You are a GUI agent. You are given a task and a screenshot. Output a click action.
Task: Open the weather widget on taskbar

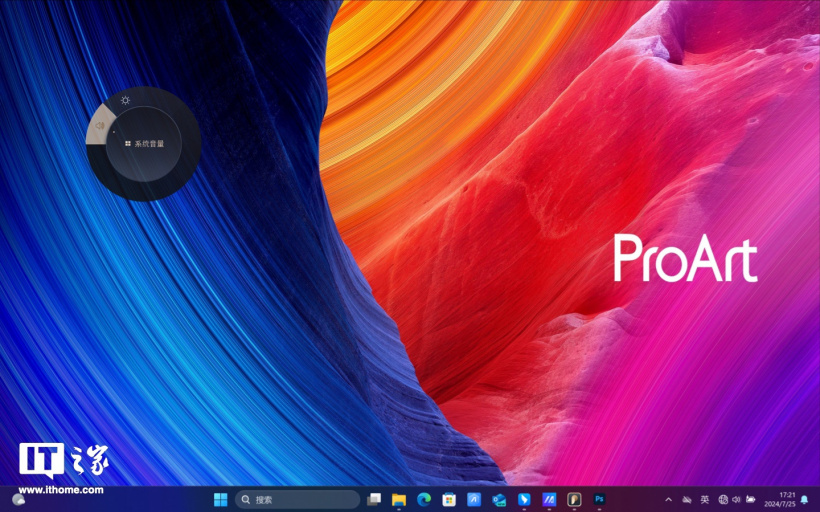point(18,499)
